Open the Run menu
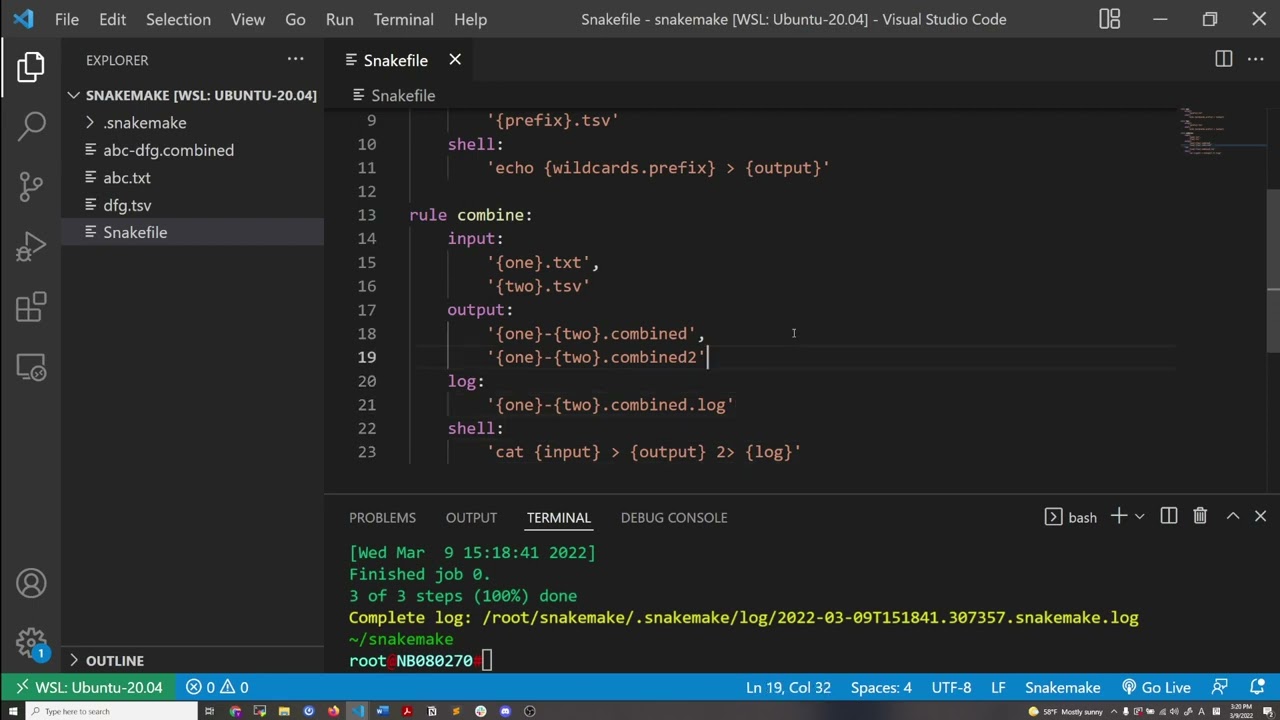The height and width of the screenshot is (720, 1280). tap(339, 19)
